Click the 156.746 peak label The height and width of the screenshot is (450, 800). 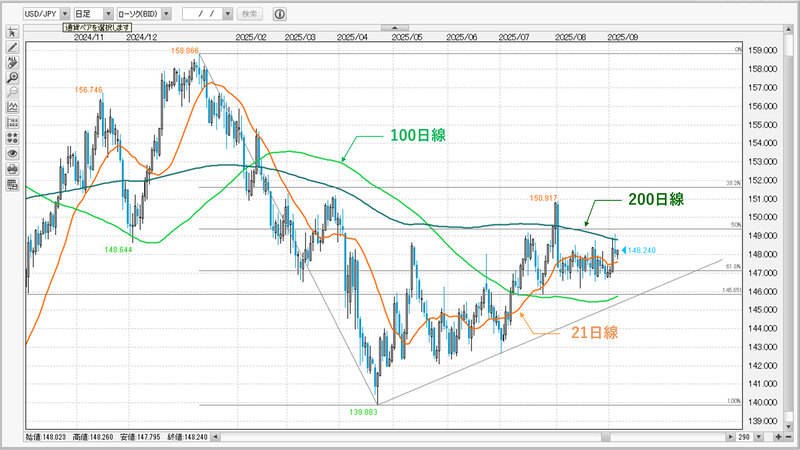pyautogui.click(x=88, y=90)
